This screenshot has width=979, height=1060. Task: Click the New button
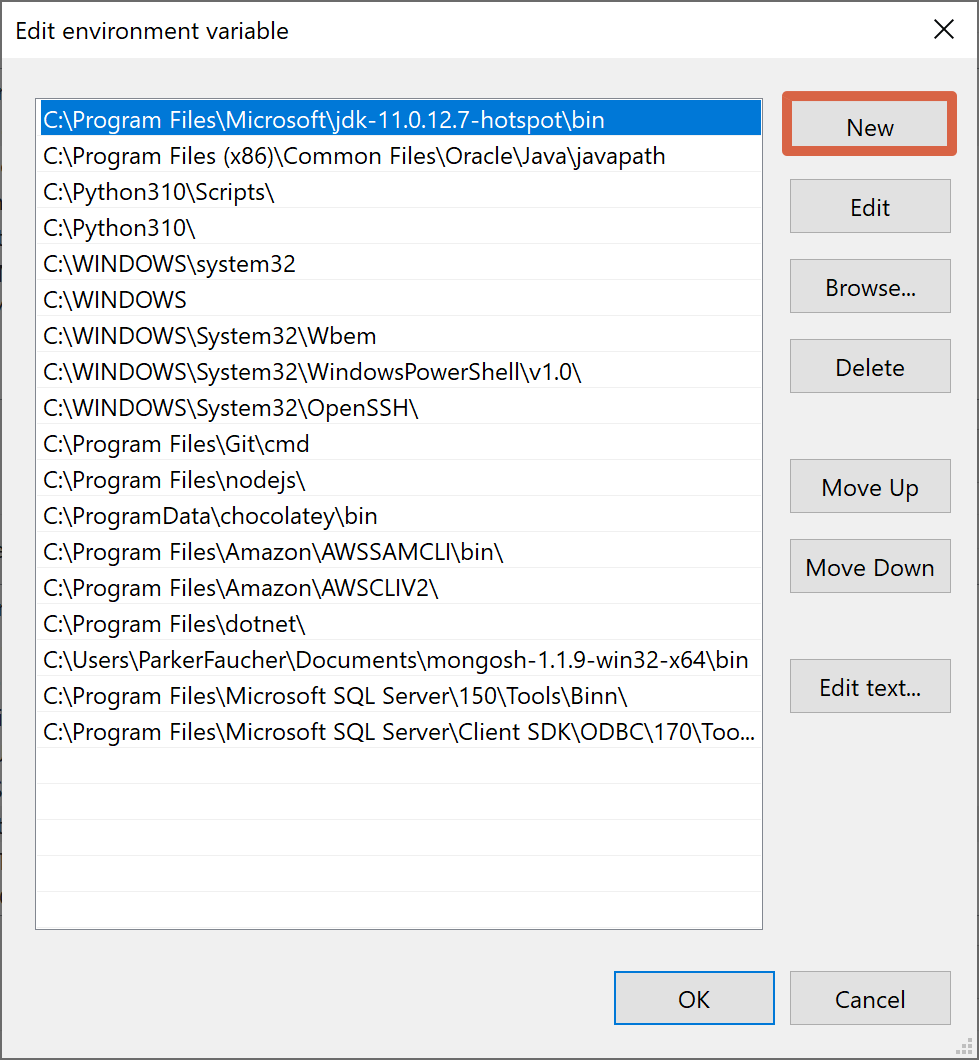869,127
